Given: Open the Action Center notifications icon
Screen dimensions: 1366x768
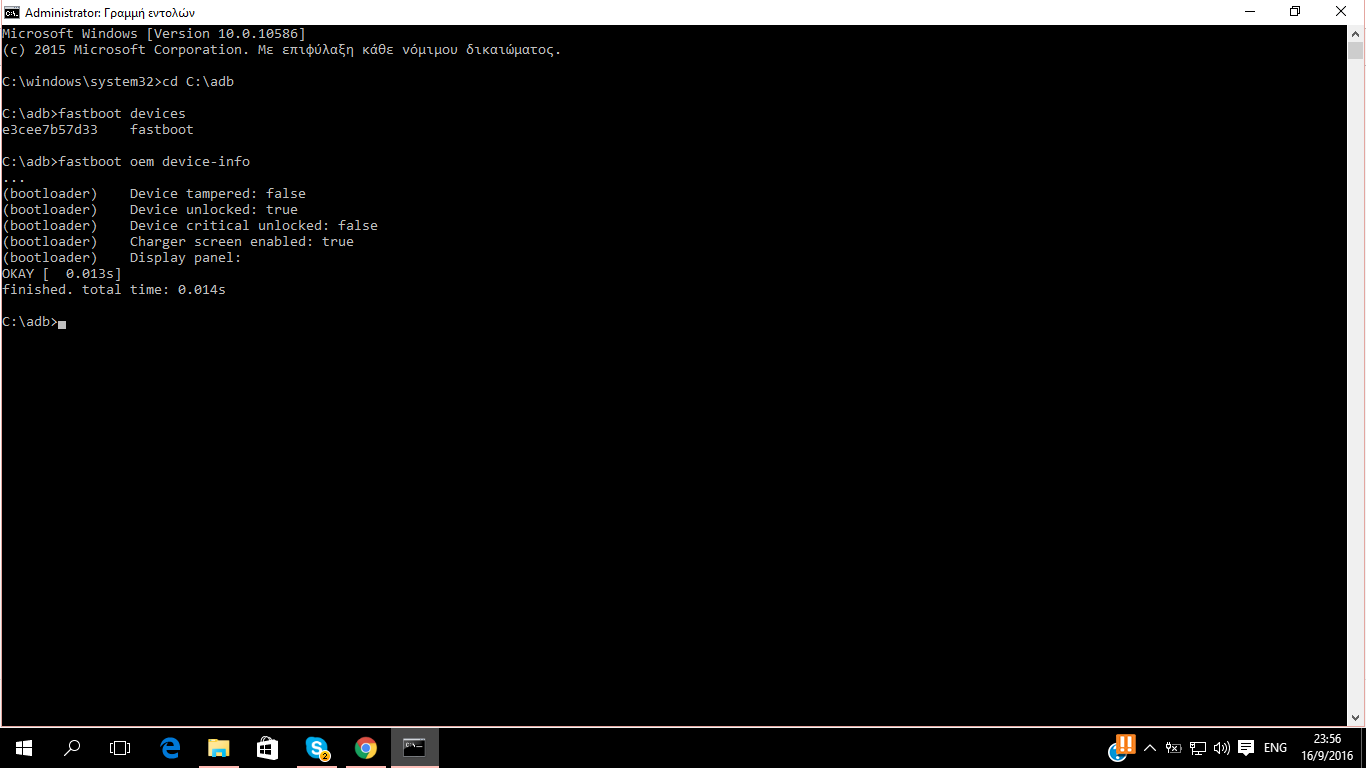Looking at the screenshot, I should pos(1246,748).
